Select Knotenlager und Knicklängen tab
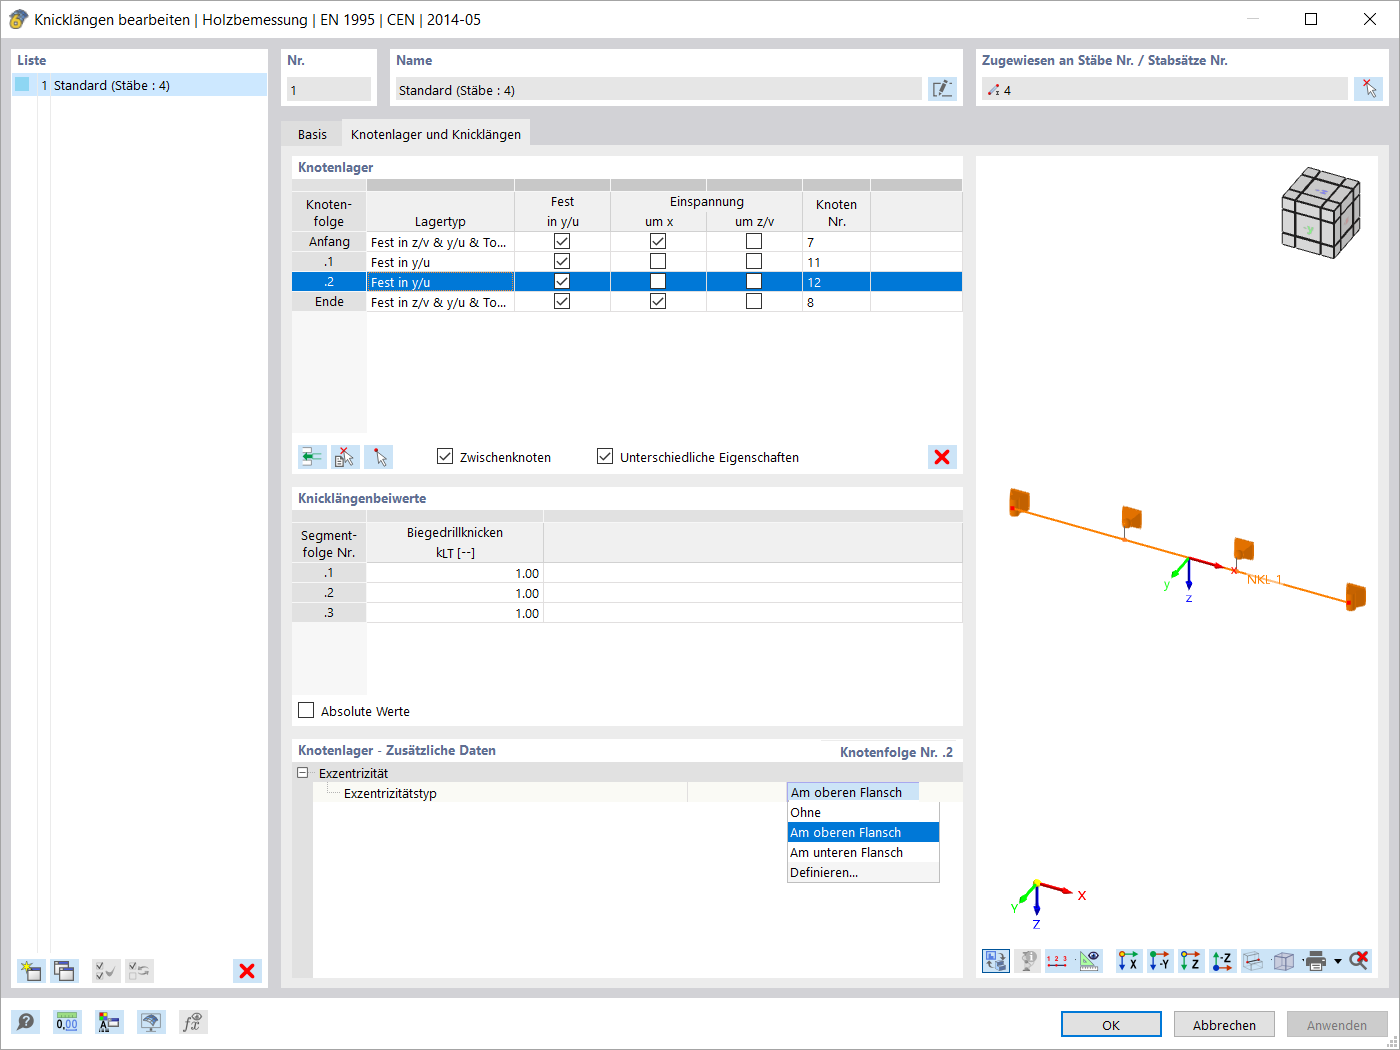The width and height of the screenshot is (1400, 1050). (436, 134)
